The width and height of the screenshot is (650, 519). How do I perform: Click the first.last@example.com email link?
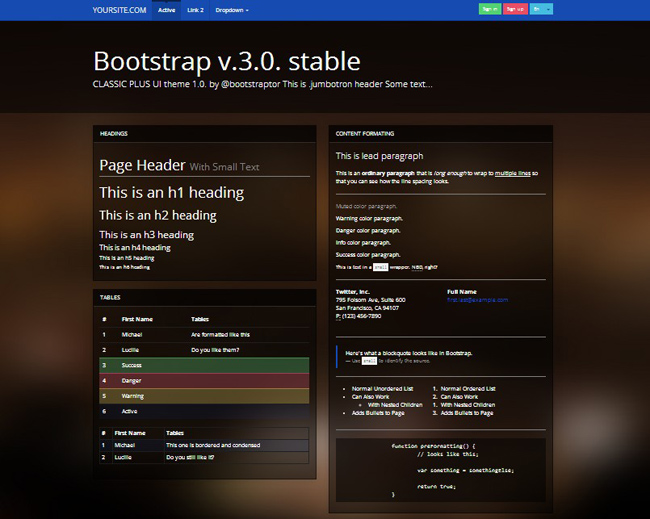[x=477, y=300]
